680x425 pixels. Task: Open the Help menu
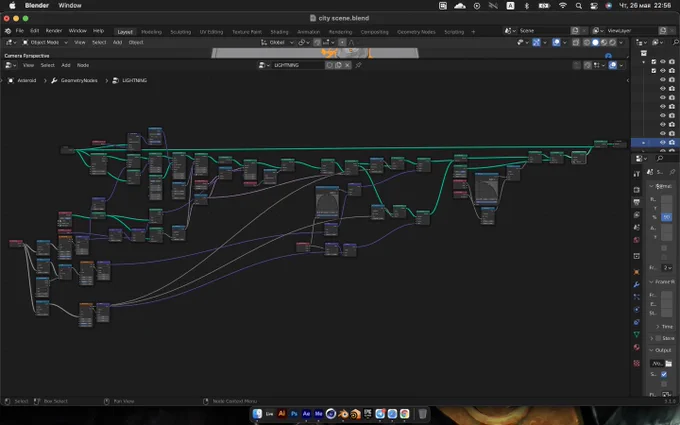click(98, 31)
